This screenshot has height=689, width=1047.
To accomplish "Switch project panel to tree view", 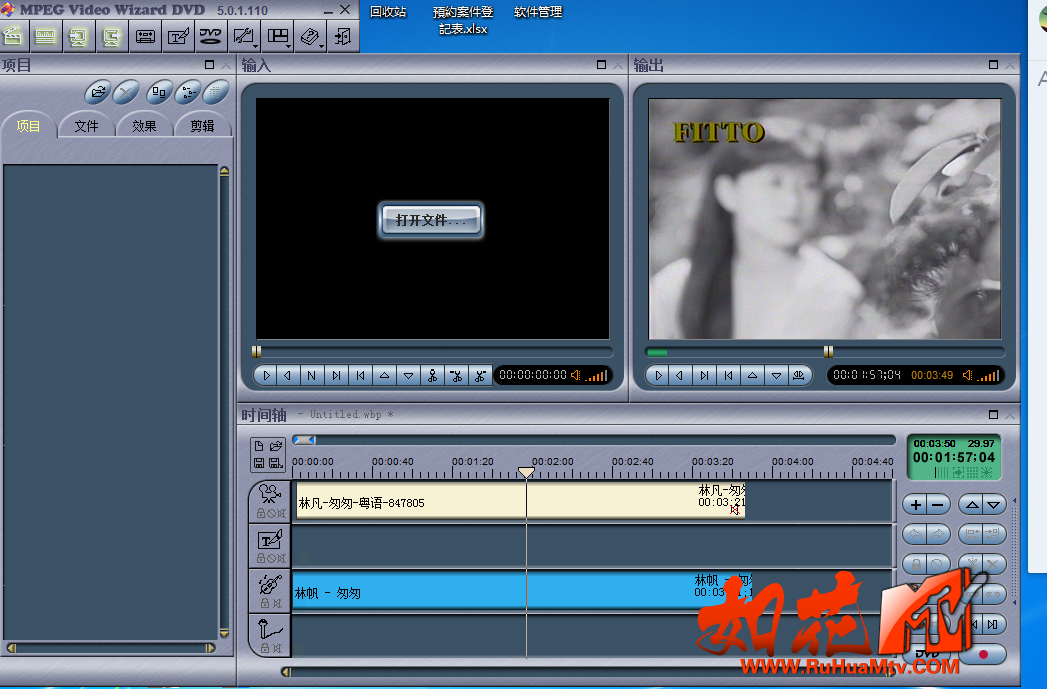I will point(188,92).
